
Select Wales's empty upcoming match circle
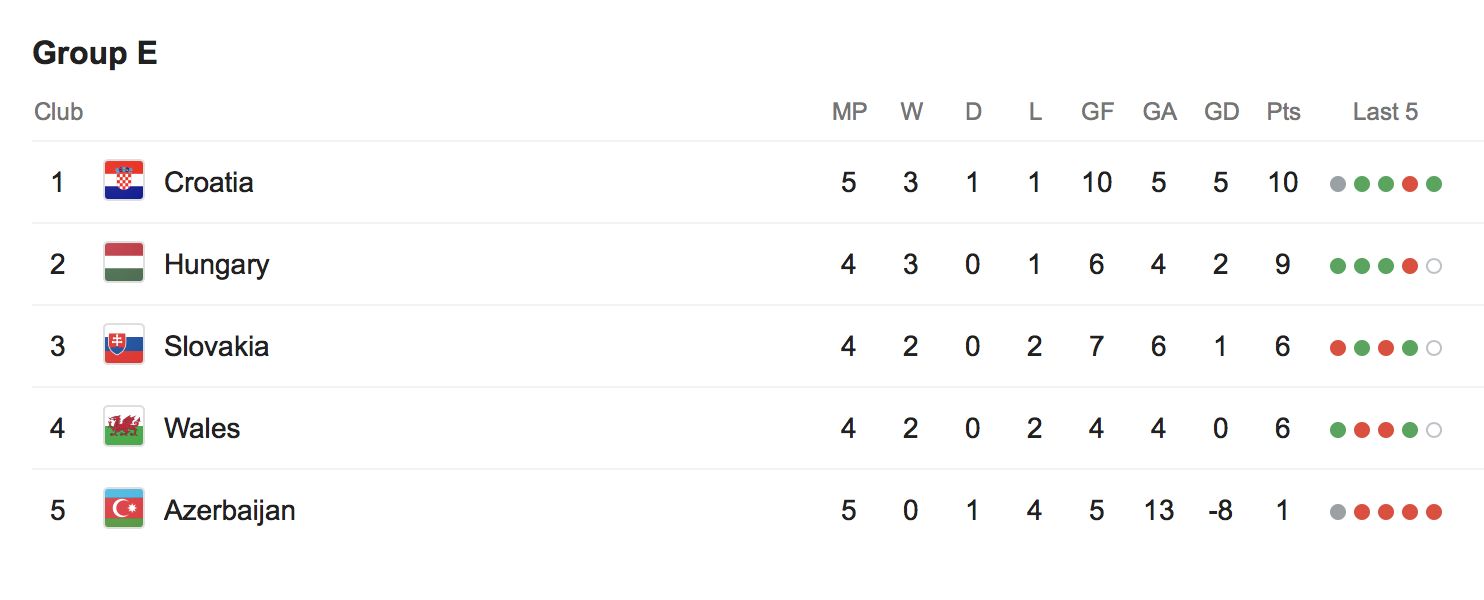(1434, 430)
